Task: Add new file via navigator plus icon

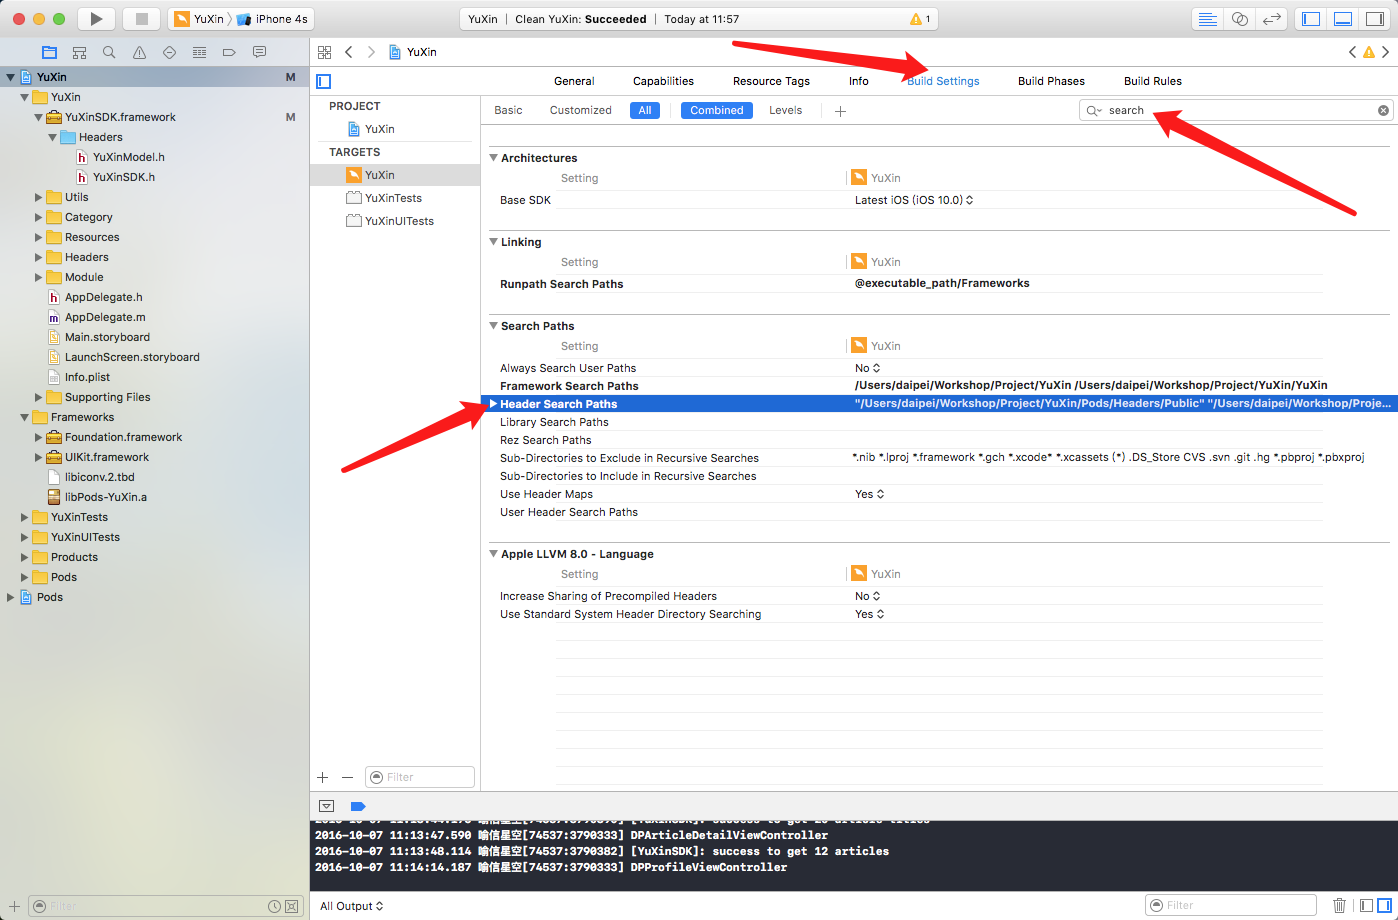Action: 14,906
